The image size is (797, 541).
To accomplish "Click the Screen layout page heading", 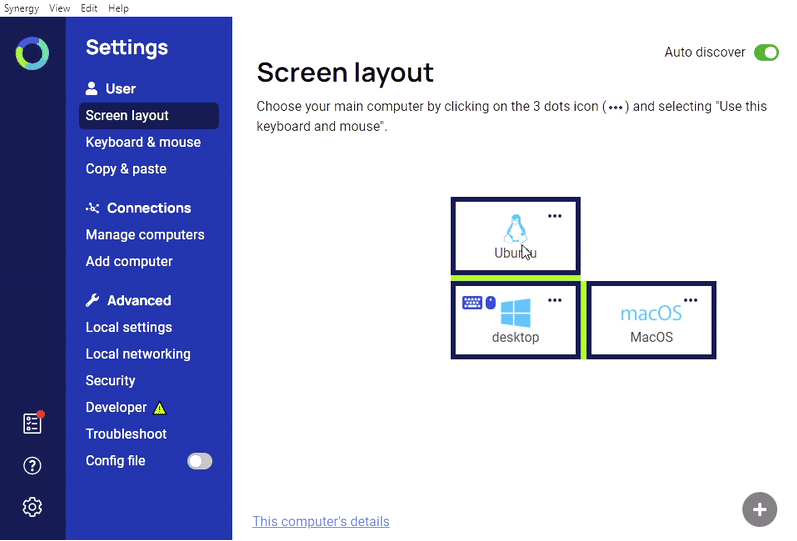I will click(x=345, y=72).
